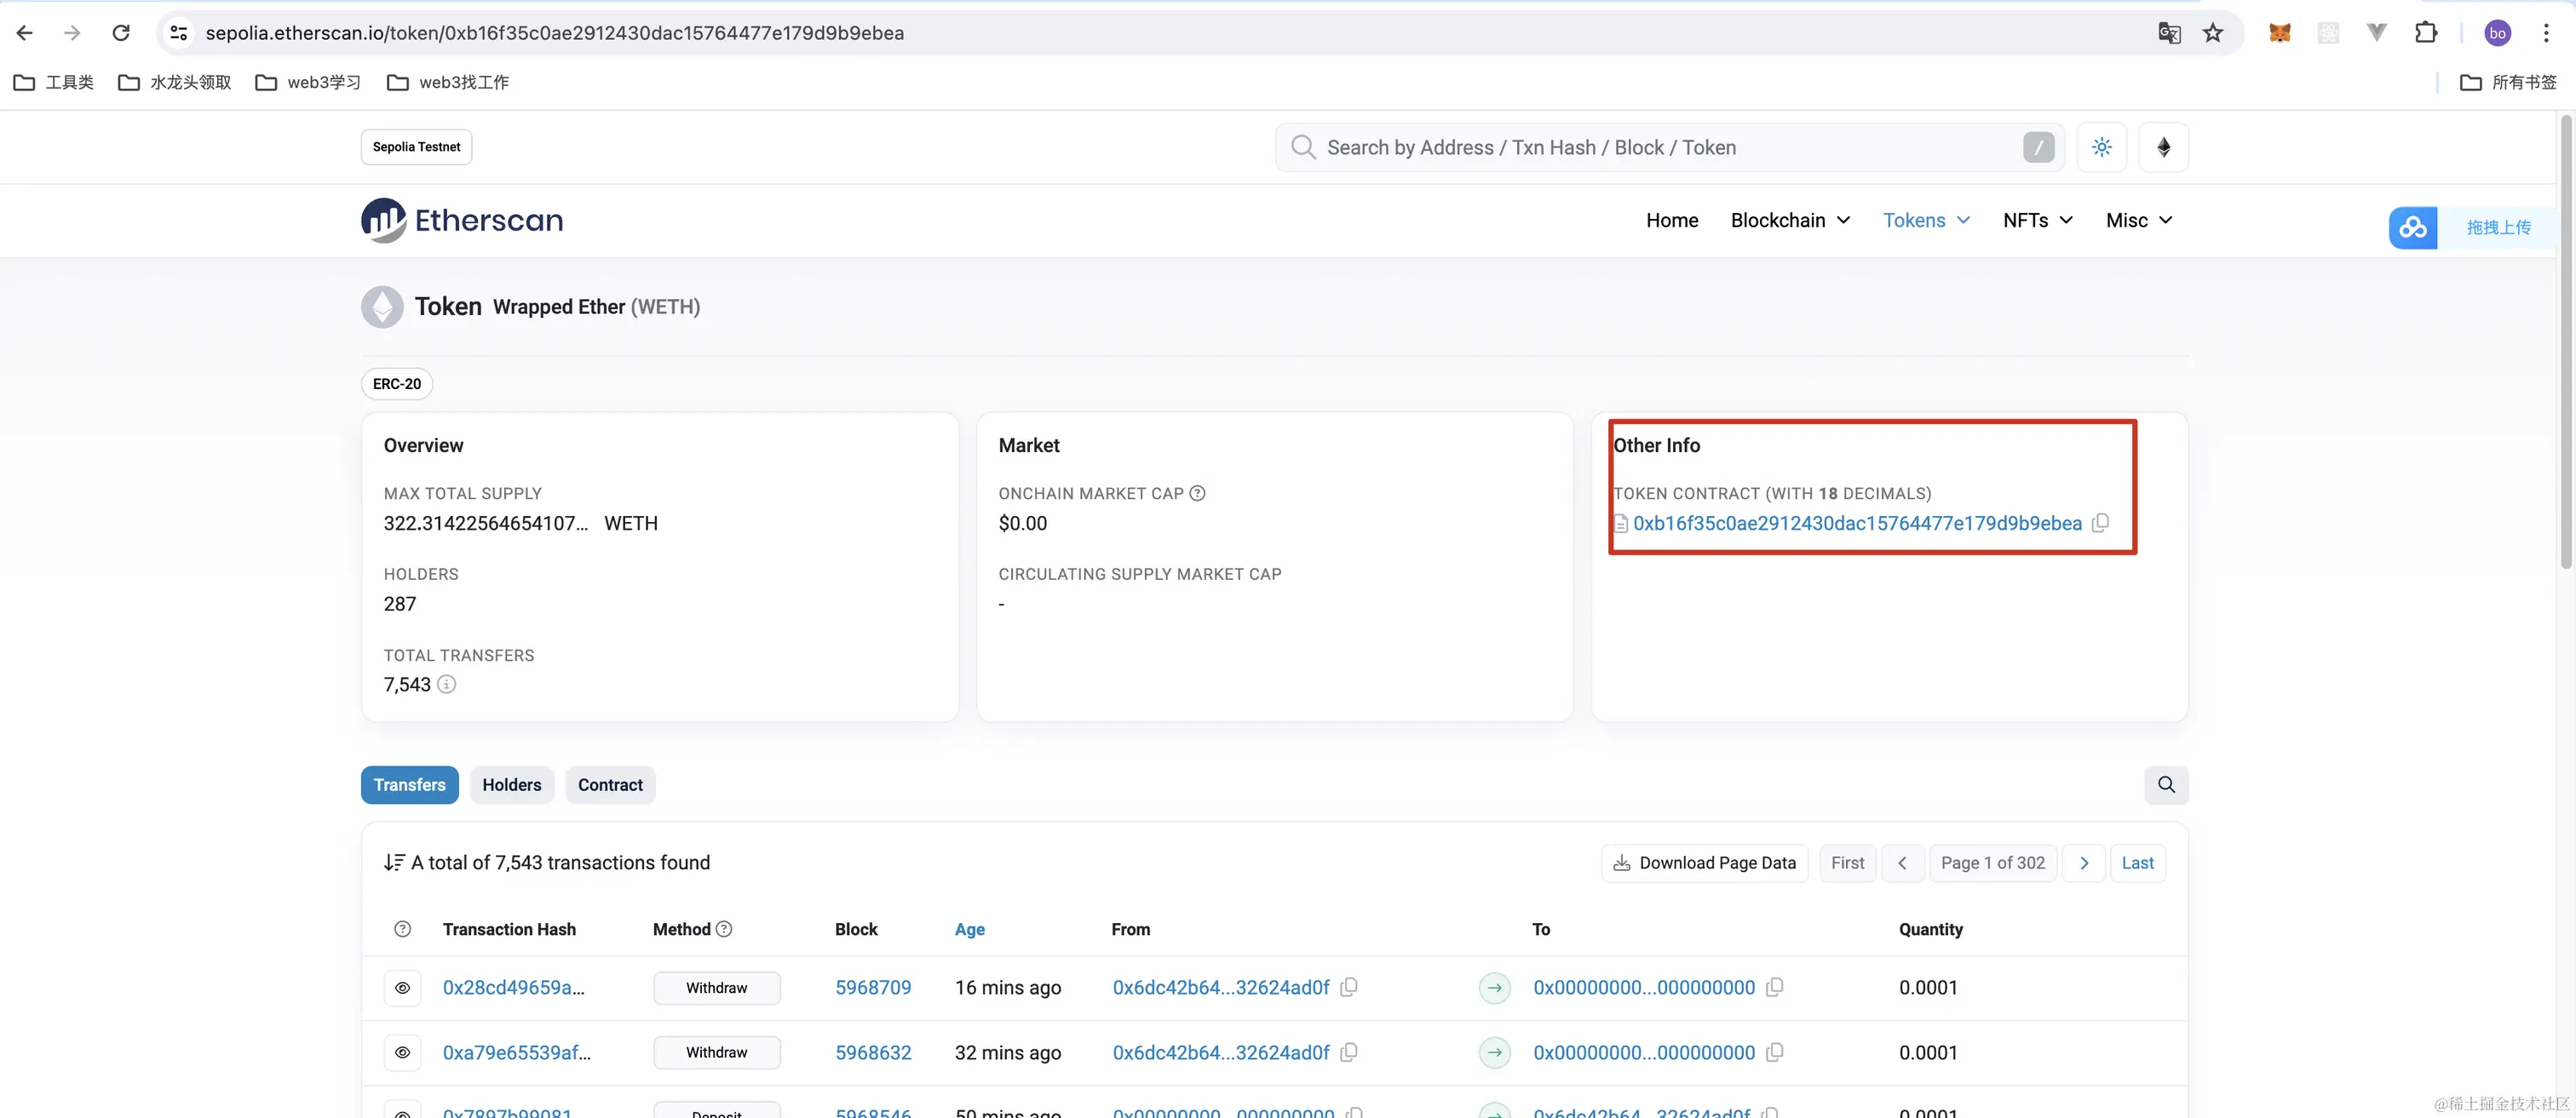2576x1118 pixels.
Task: Click the page vertical scrollbar
Action: coord(2566,340)
